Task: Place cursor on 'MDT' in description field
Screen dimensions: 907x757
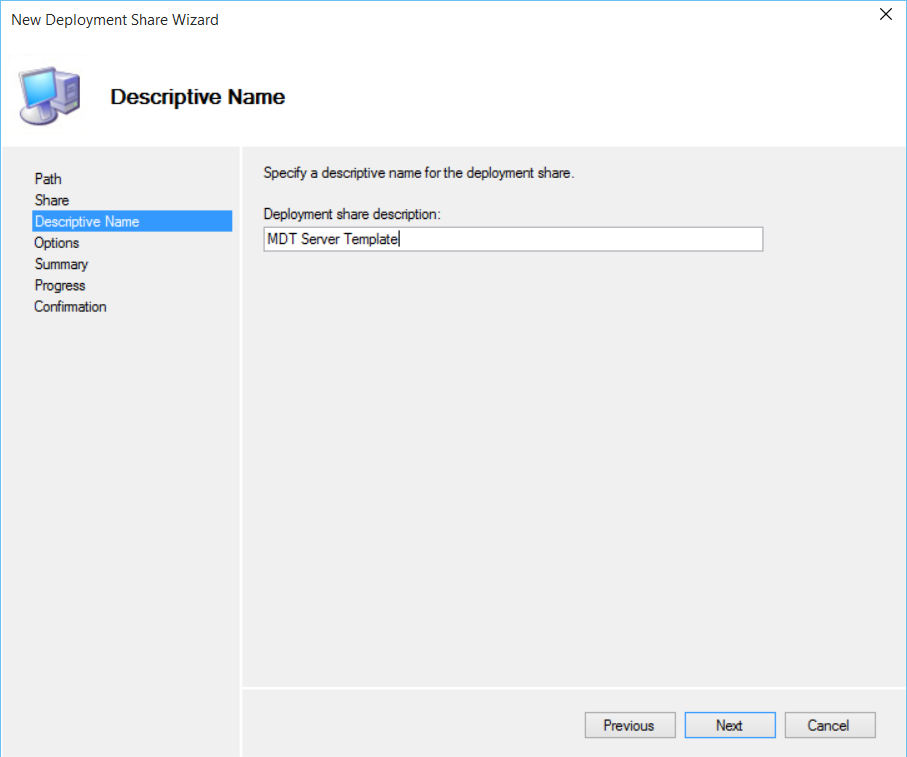Action: [280, 239]
